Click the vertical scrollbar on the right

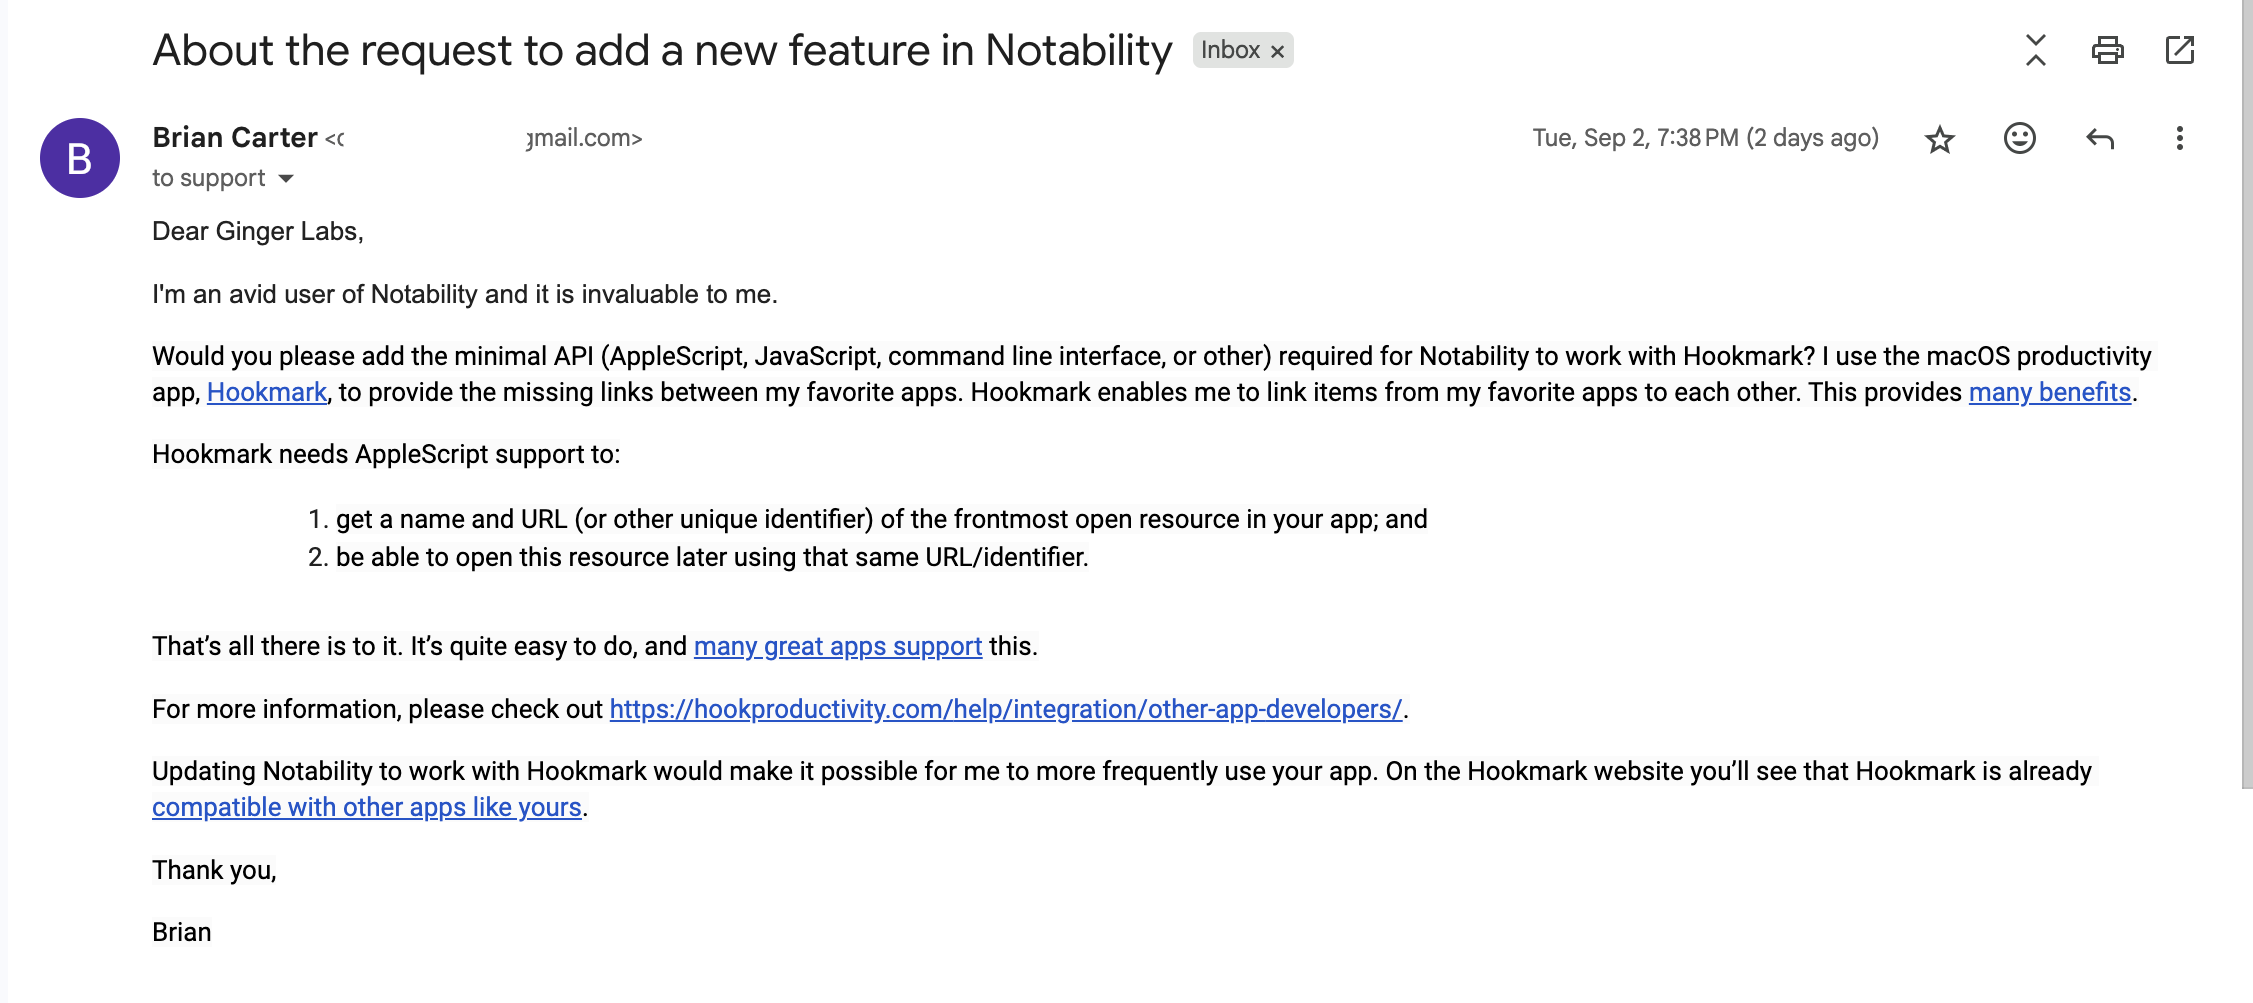[2246, 400]
